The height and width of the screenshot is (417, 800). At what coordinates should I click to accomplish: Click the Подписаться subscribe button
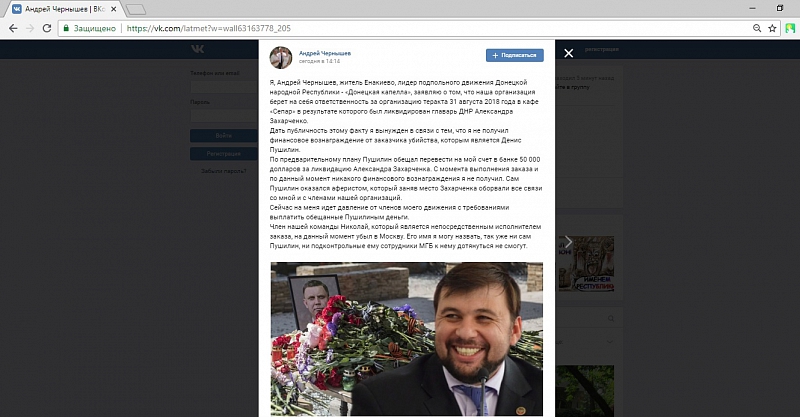[x=515, y=55]
